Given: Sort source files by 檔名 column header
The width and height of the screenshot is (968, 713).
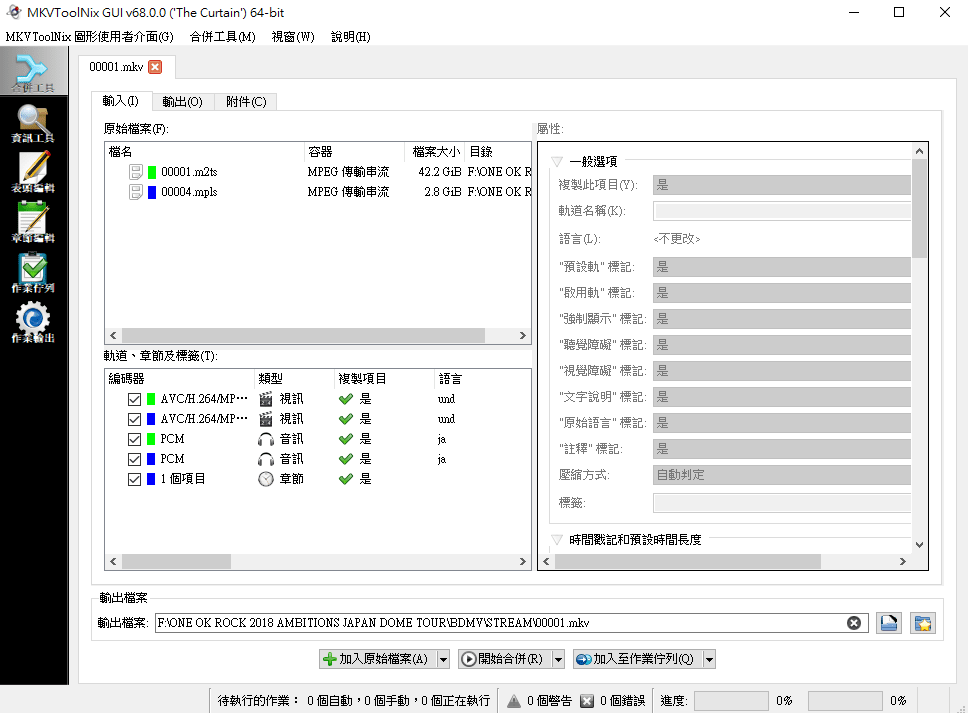Looking at the screenshot, I should [x=205, y=152].
